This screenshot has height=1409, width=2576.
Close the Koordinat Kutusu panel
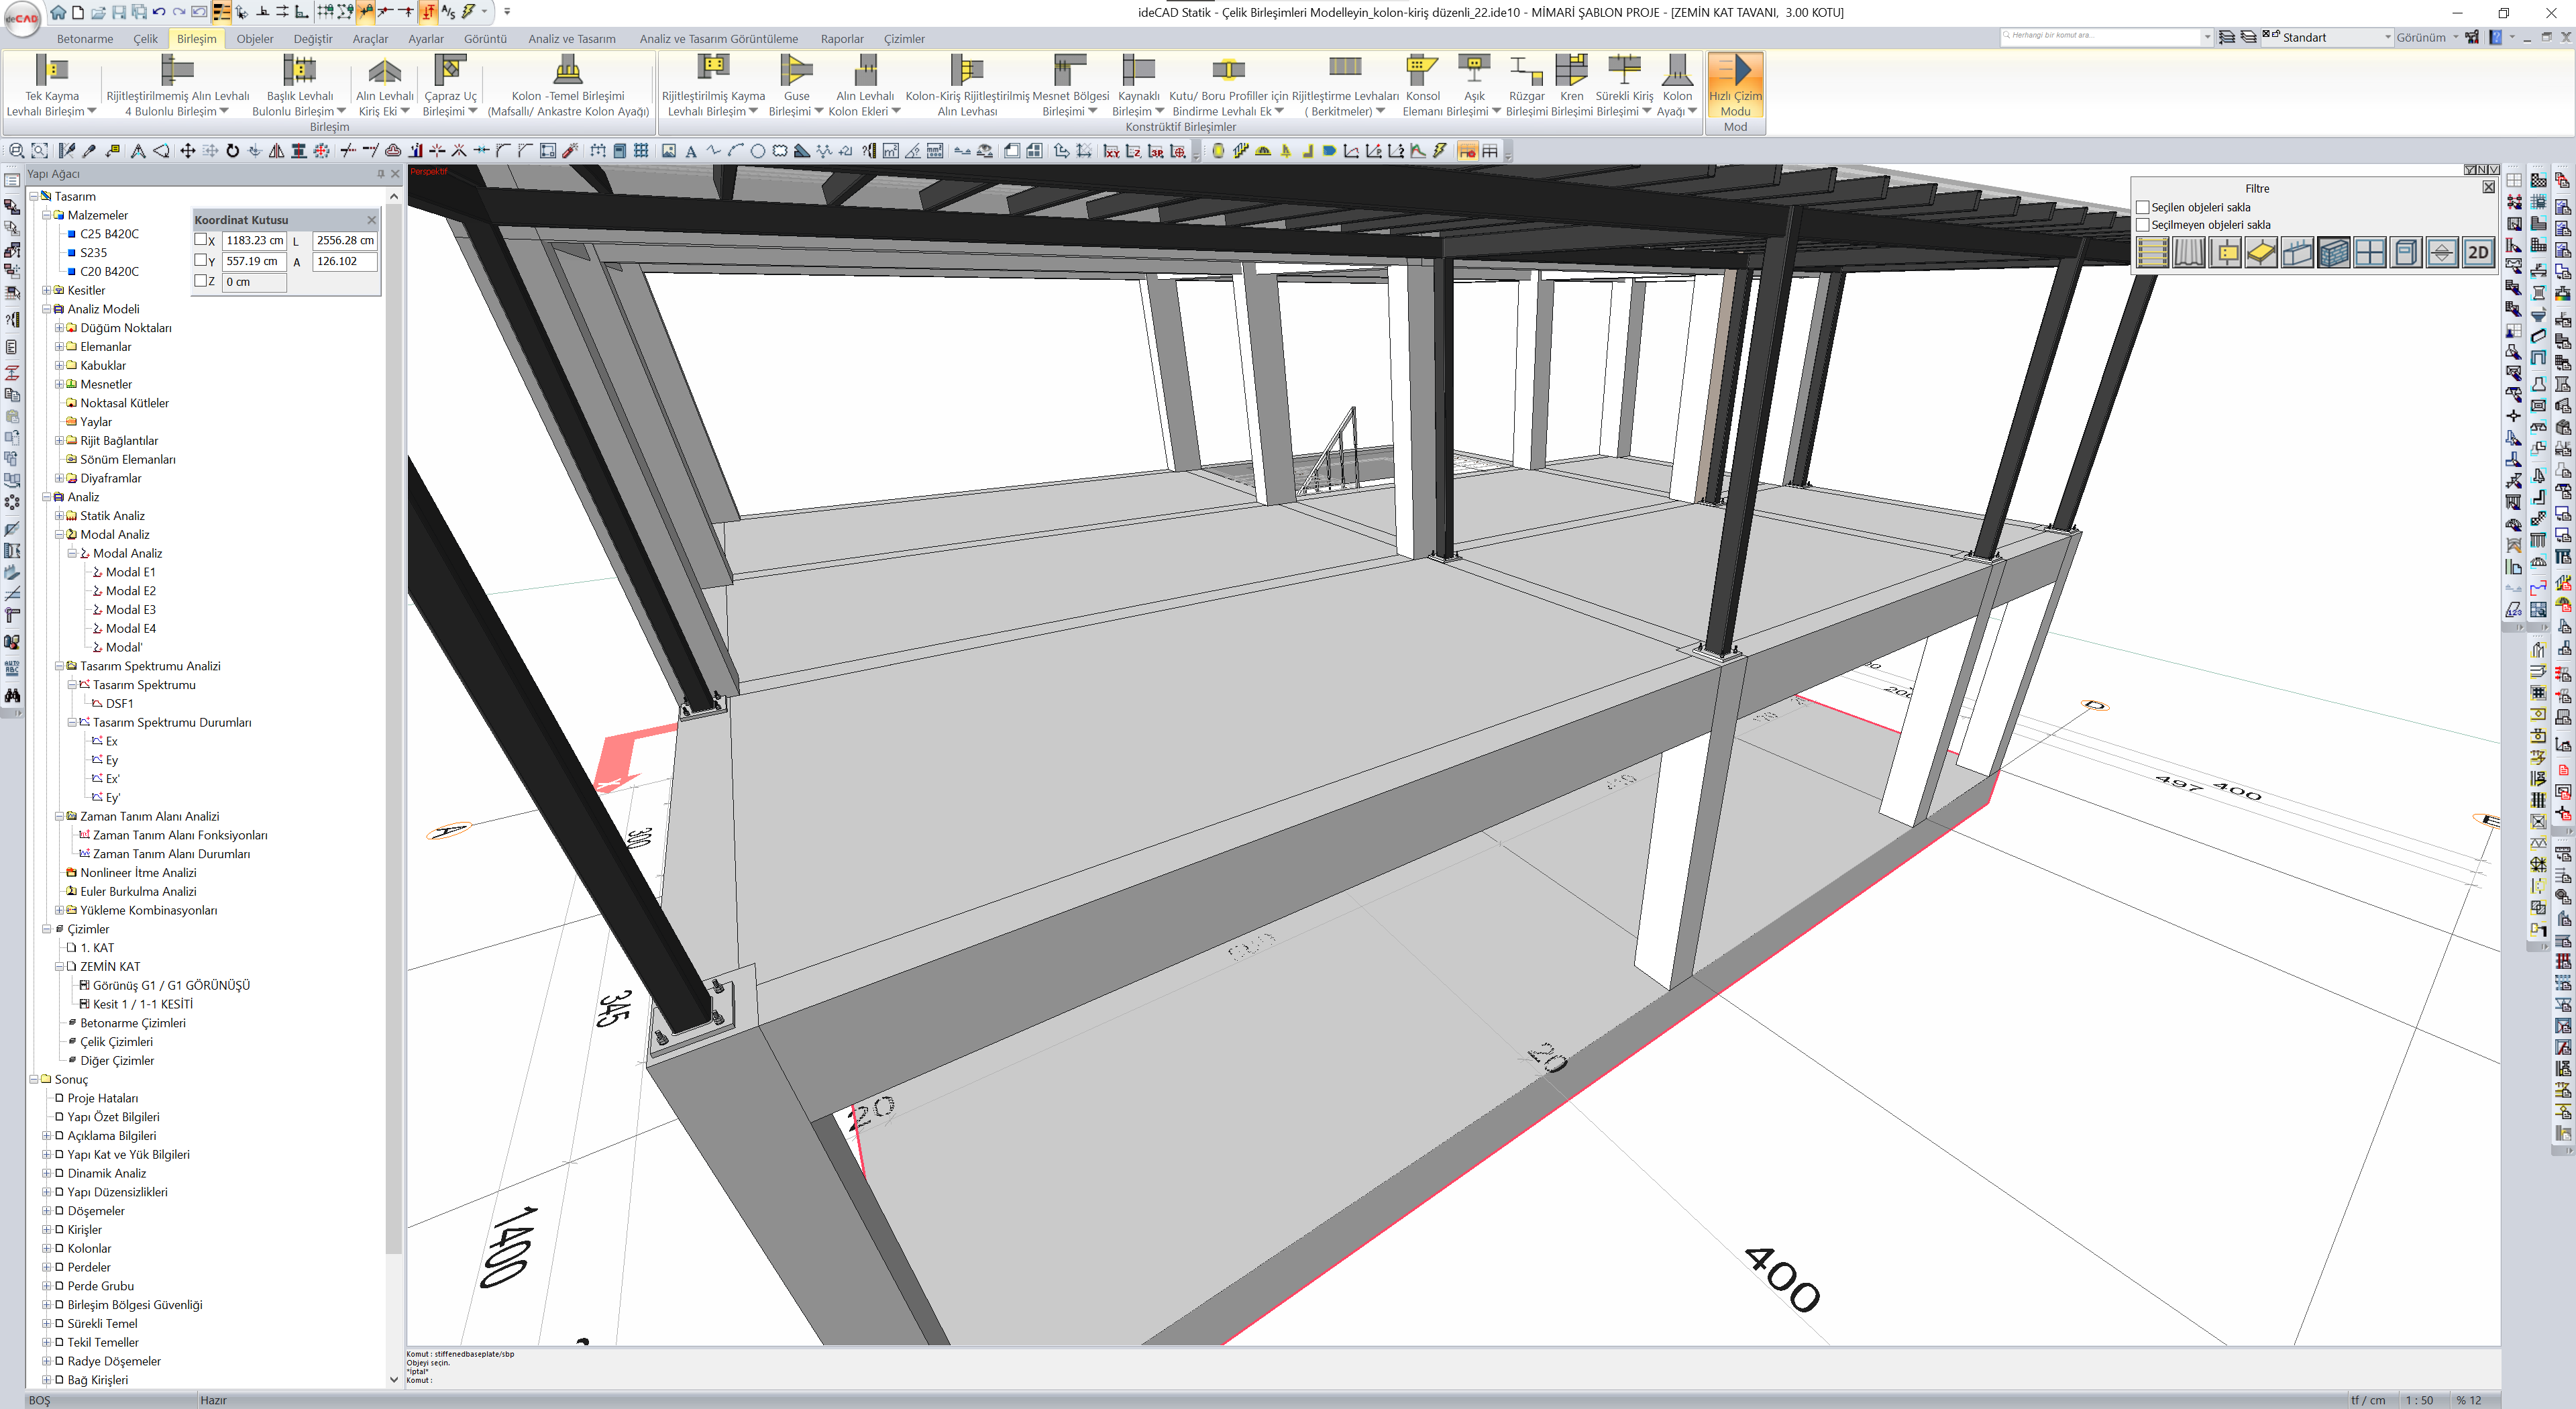[x=371, y=220]
